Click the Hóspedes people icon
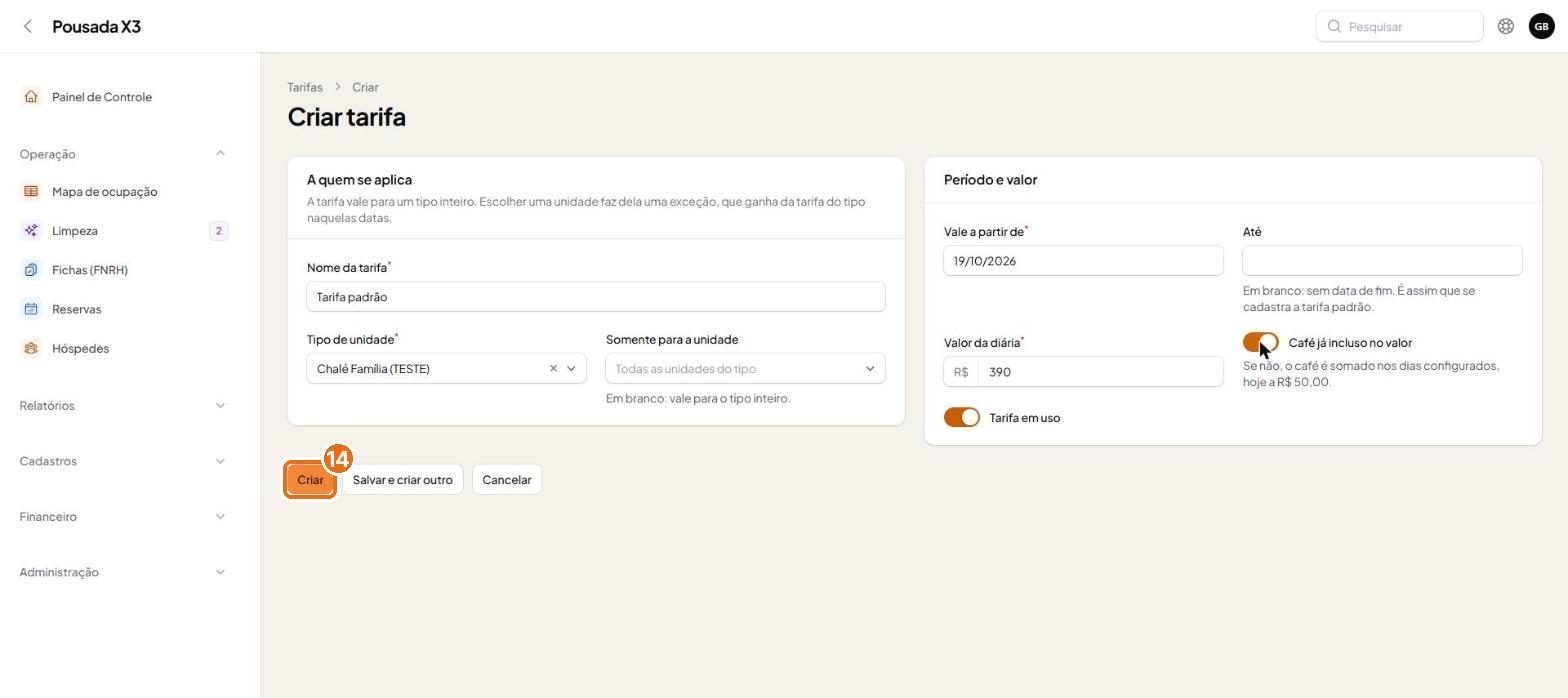This screenshot has height=698, width=1568. [31, 349]
